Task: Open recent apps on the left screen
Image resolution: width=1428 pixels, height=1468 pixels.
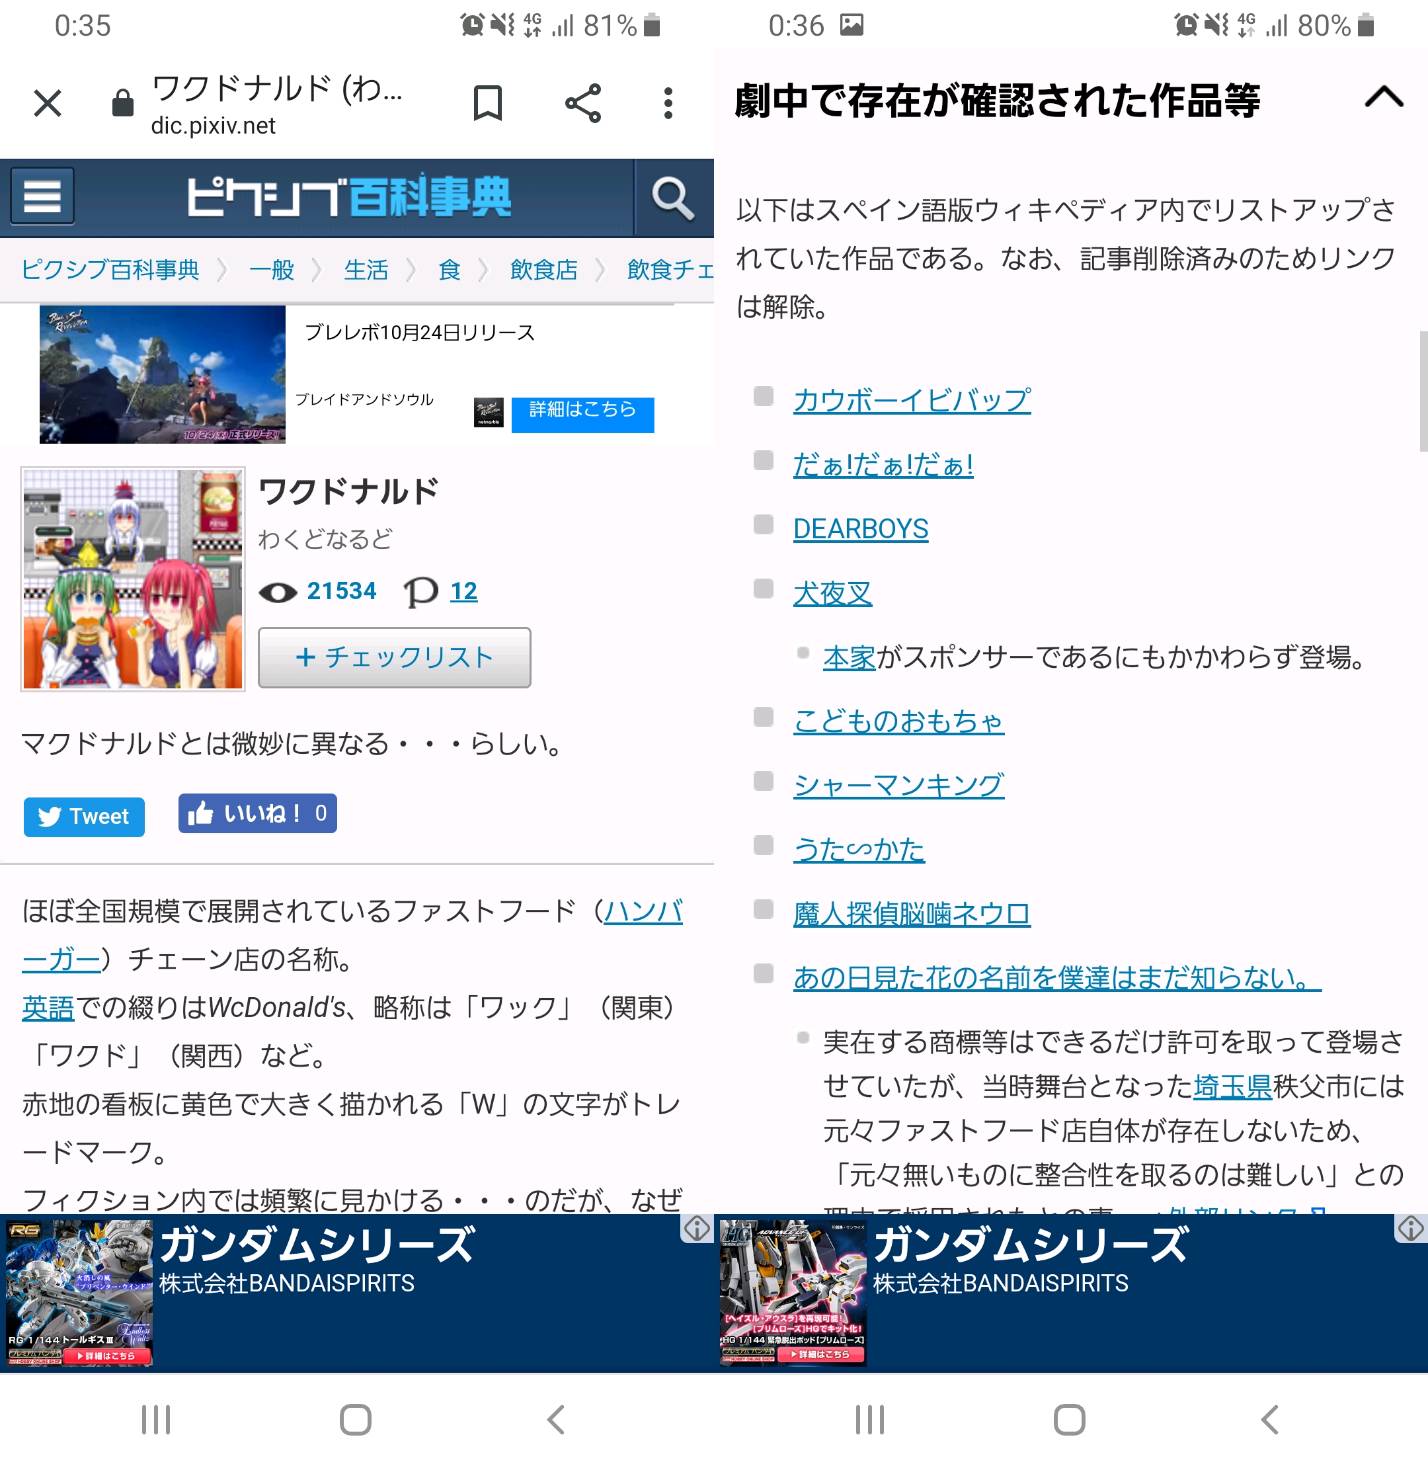Action: [x=156, y=1419]
